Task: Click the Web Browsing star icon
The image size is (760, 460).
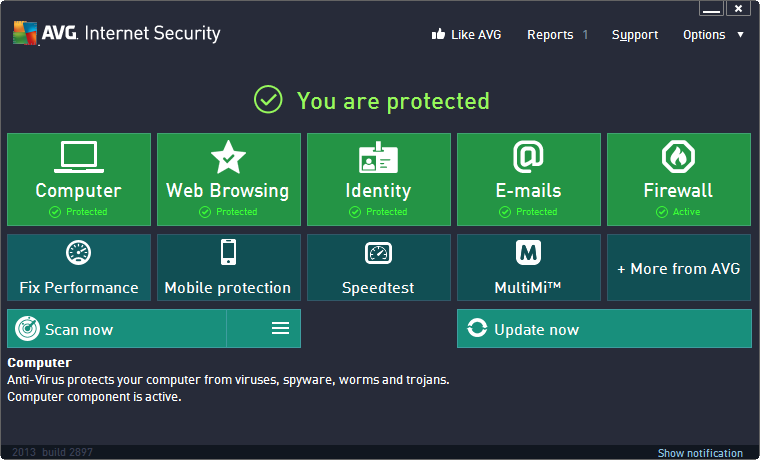Action: coord(228,157)
